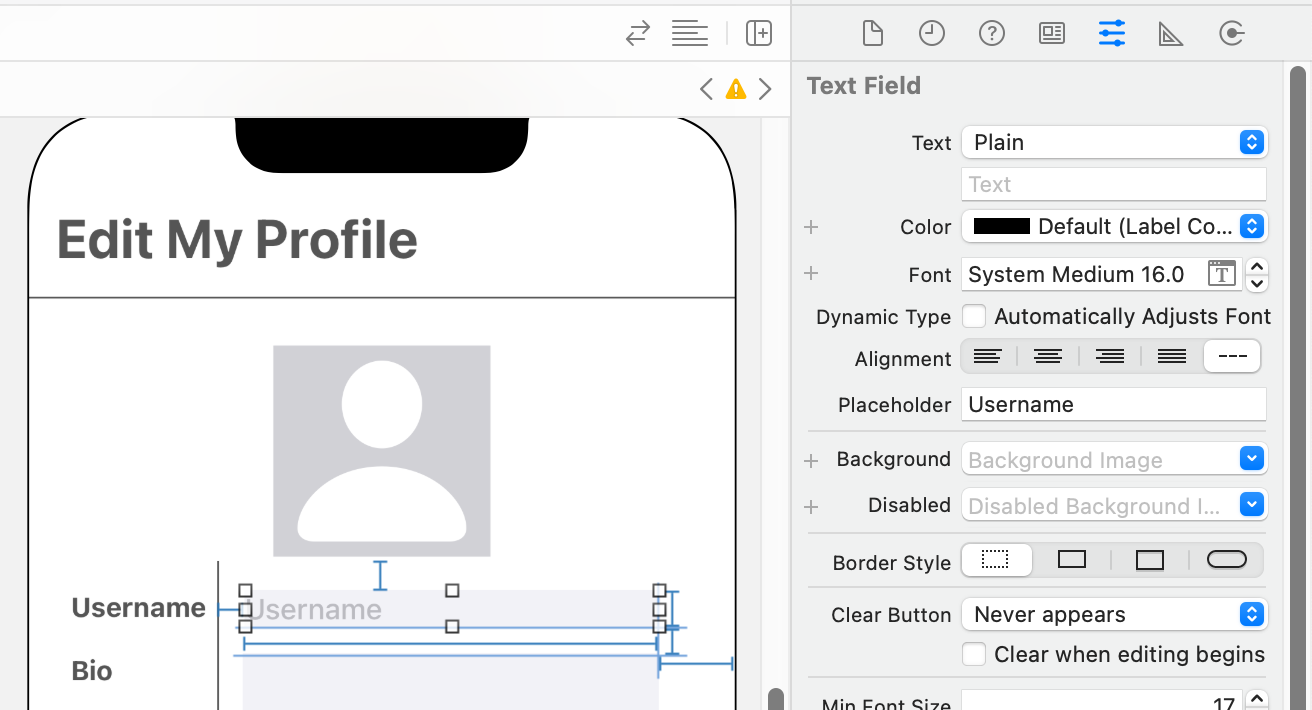Open the Color Default Label dropdown
The height and width of the screenshot is (710, 1312).
click(x=1114, y=226)
